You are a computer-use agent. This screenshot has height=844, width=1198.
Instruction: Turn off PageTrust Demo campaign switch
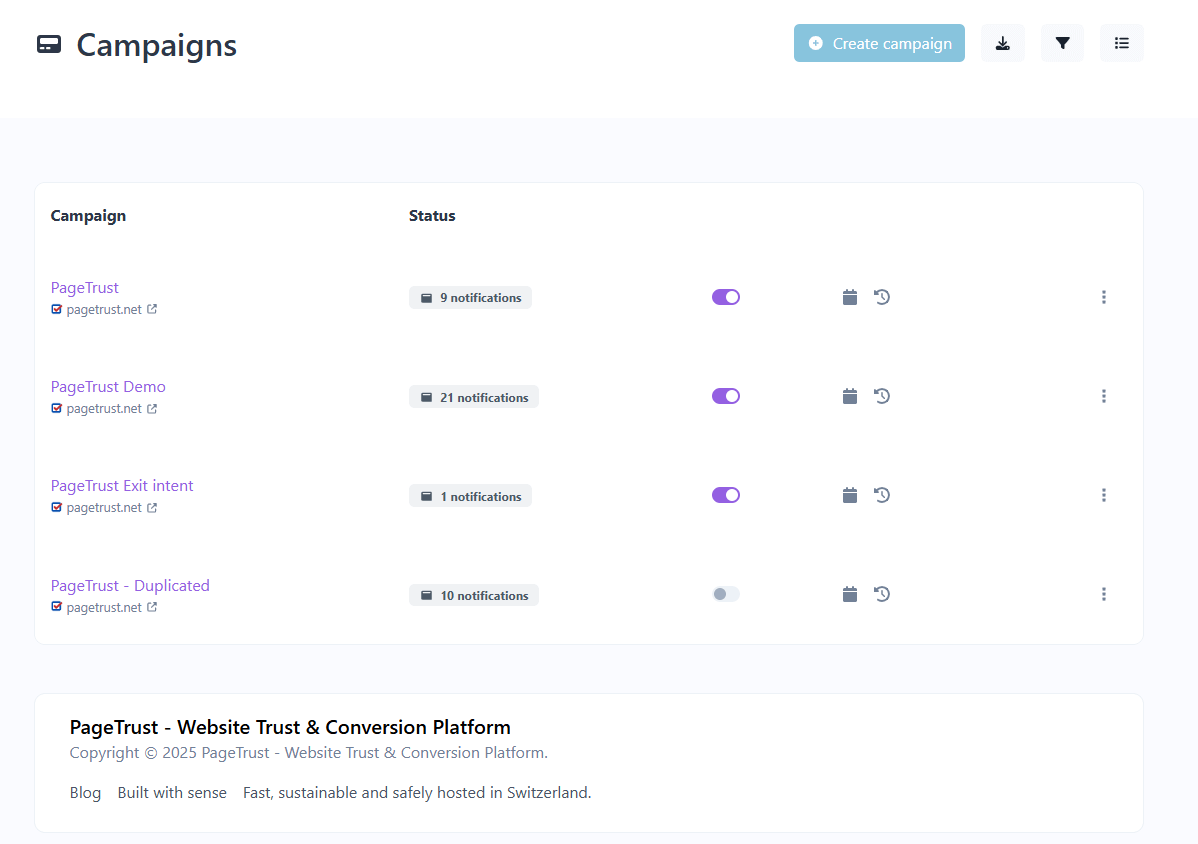pos(726,396)
